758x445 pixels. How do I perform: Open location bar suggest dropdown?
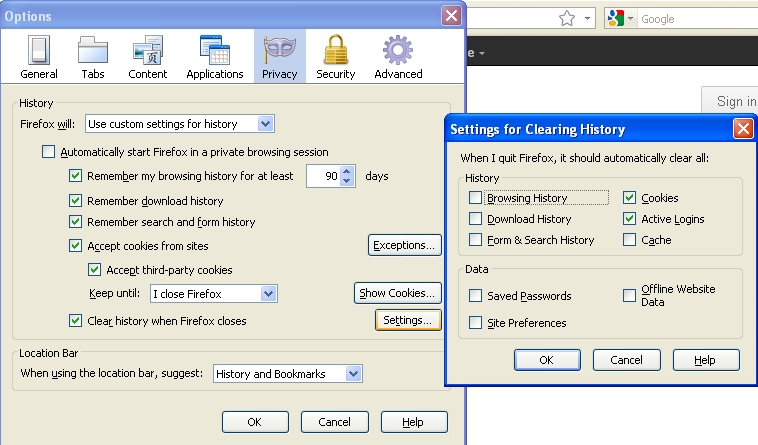click(288, 373)
